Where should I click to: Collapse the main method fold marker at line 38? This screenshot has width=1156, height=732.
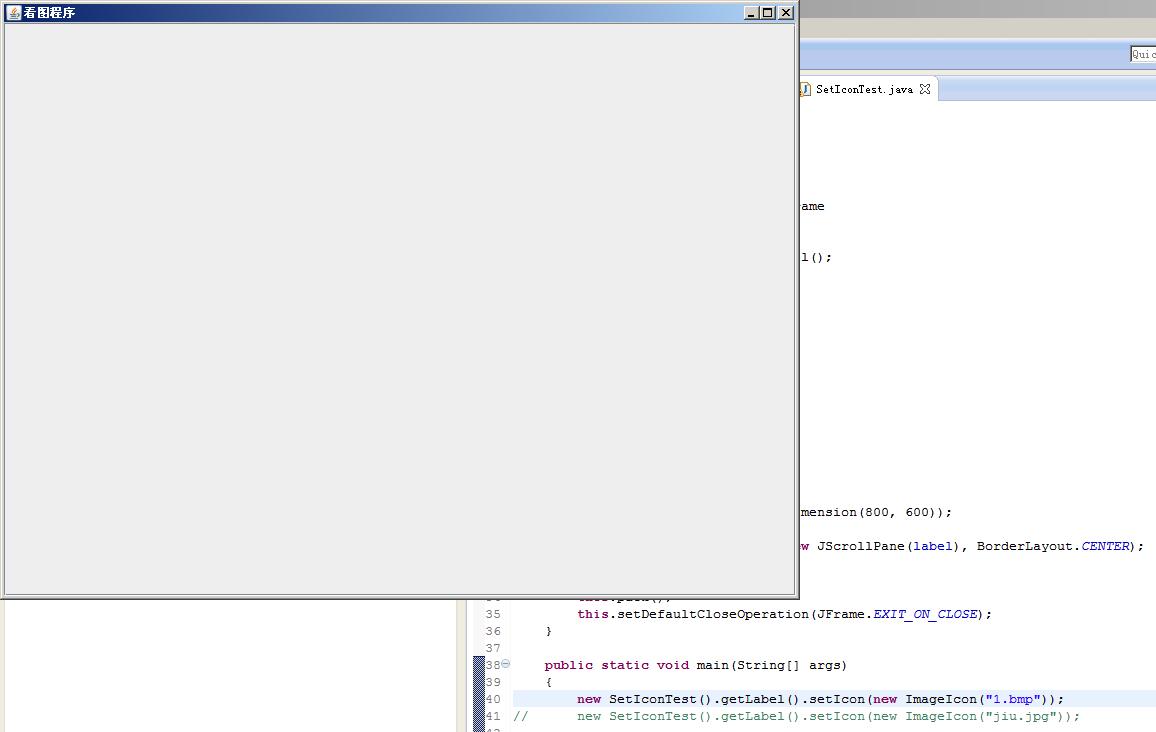(x=505, y=664)
